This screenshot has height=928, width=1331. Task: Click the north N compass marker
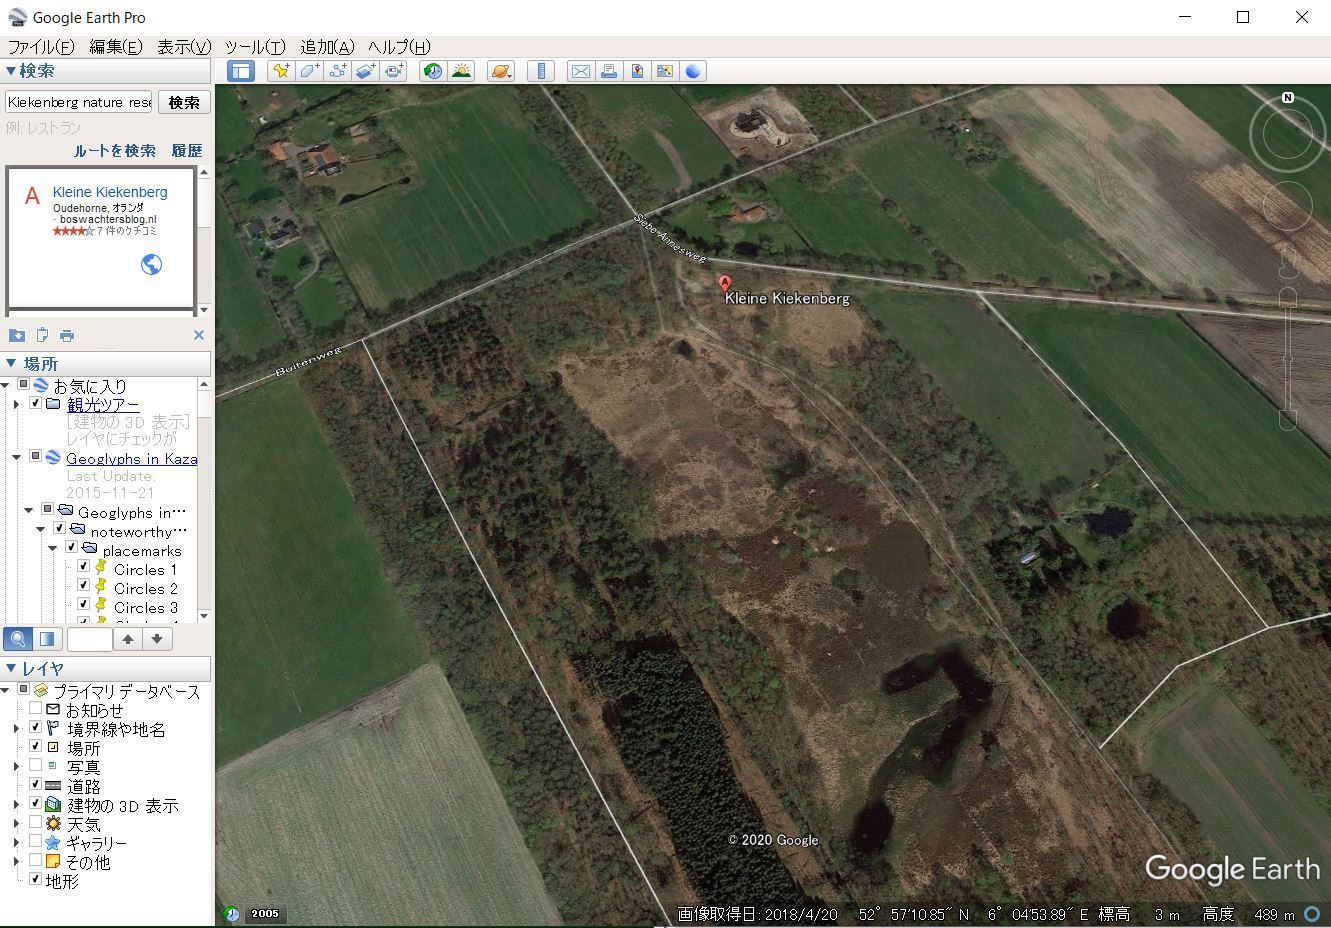tap(1288, 97)
